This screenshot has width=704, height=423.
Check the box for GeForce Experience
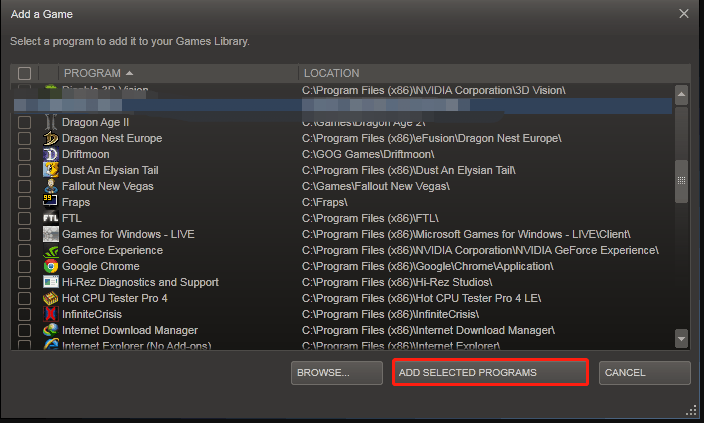tap(24, 250)
